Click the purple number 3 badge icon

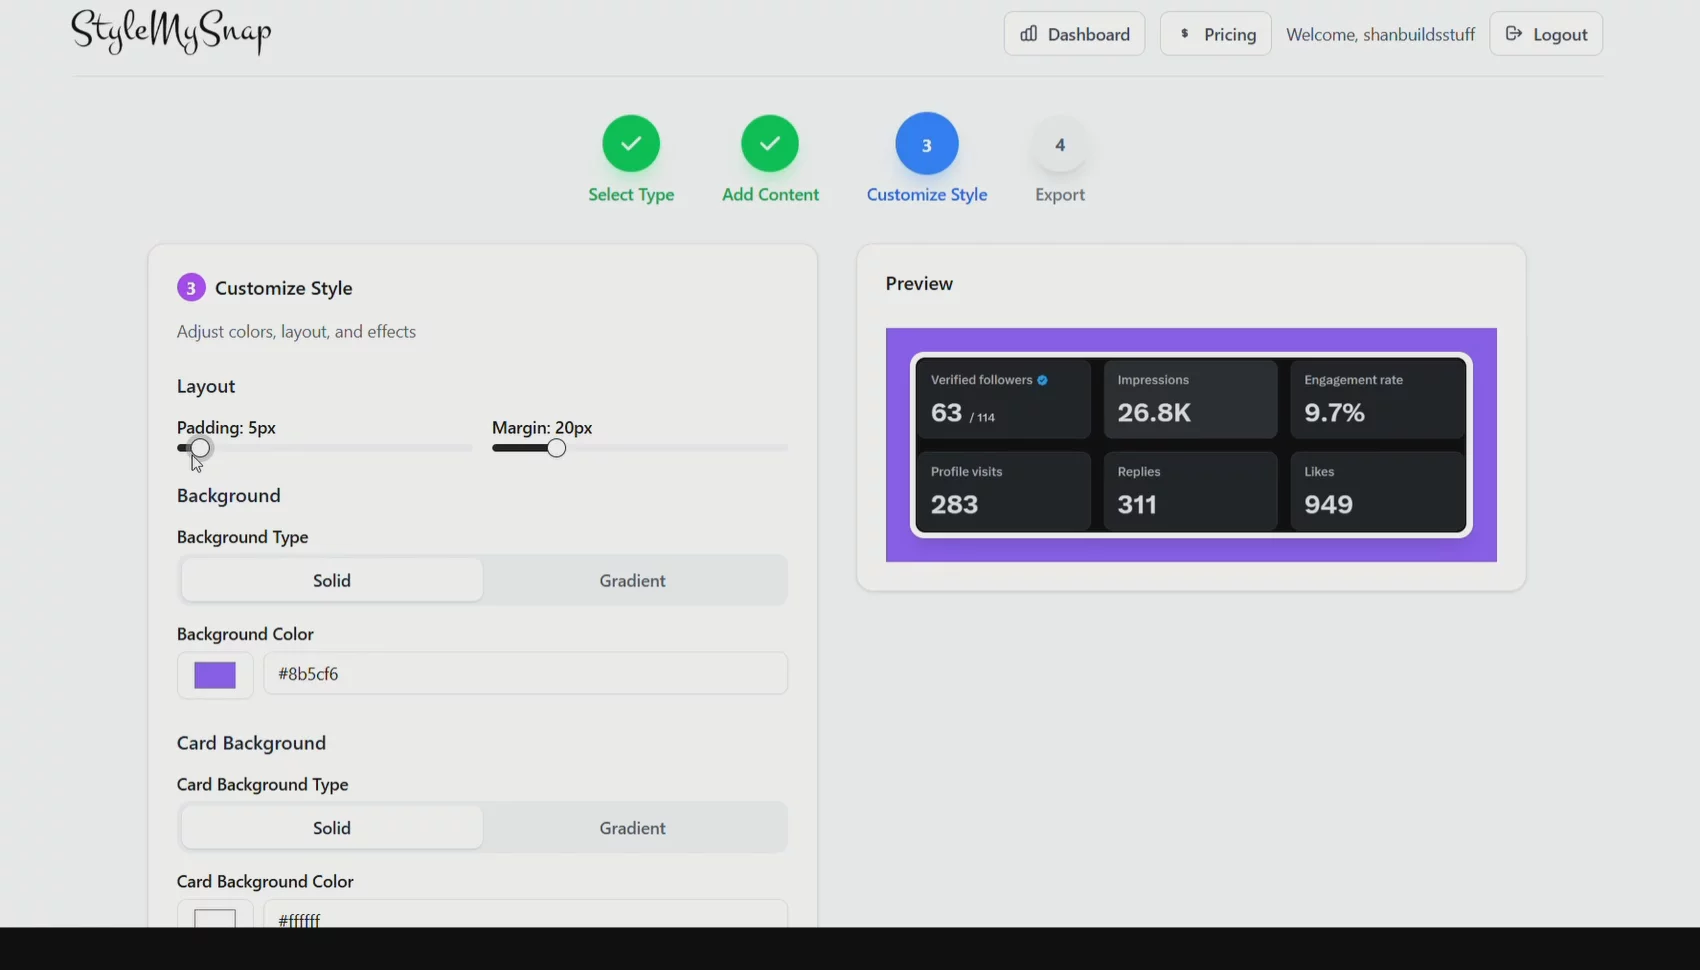(191, 288)
